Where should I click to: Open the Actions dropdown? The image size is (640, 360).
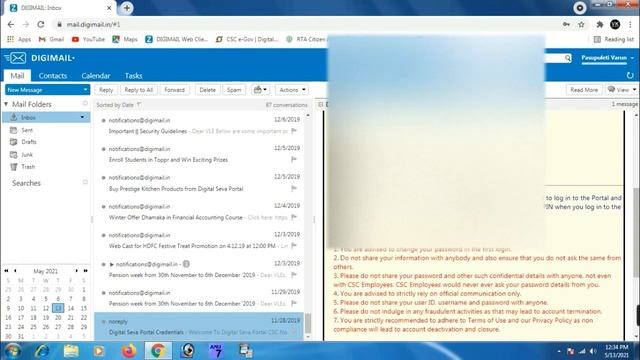292,90
